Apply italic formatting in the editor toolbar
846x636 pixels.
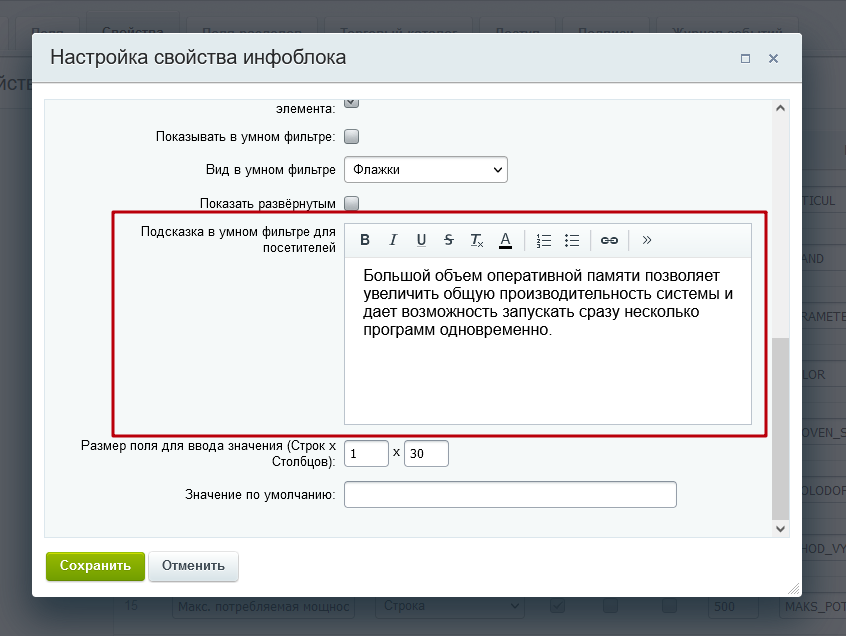393,240
